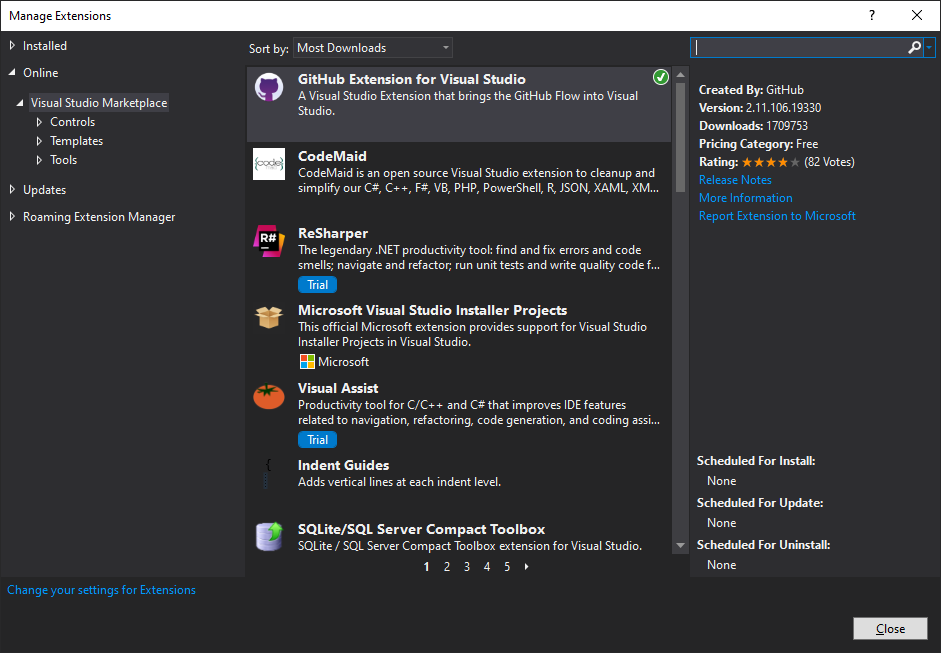
Task: Select the Controls category
Action: (73, 122)
